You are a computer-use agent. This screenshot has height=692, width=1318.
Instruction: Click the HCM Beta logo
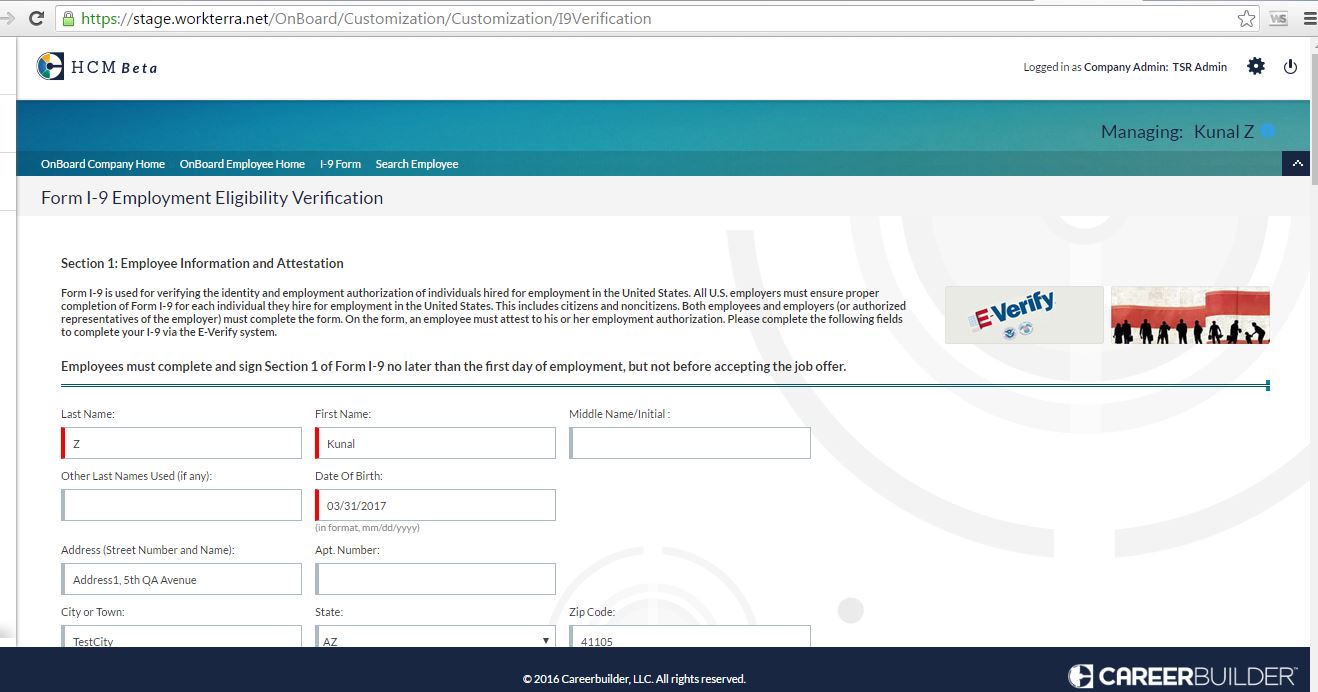tap(97, 67)
